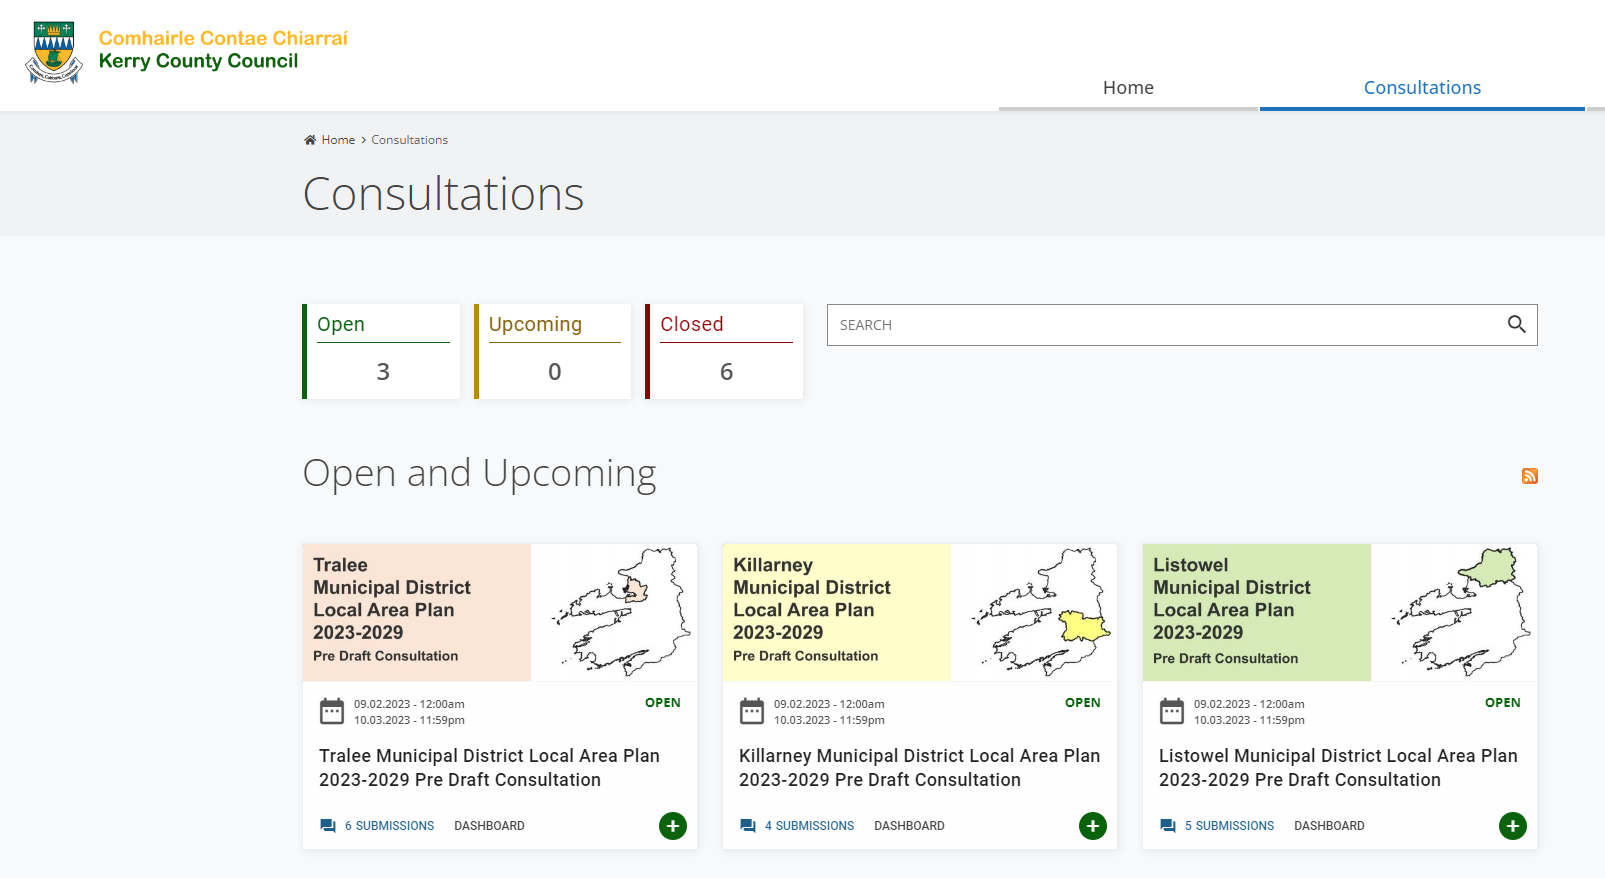
Task: Open Killarney Municipal District Local Area Plan title
Action: [x=919, y=768]
